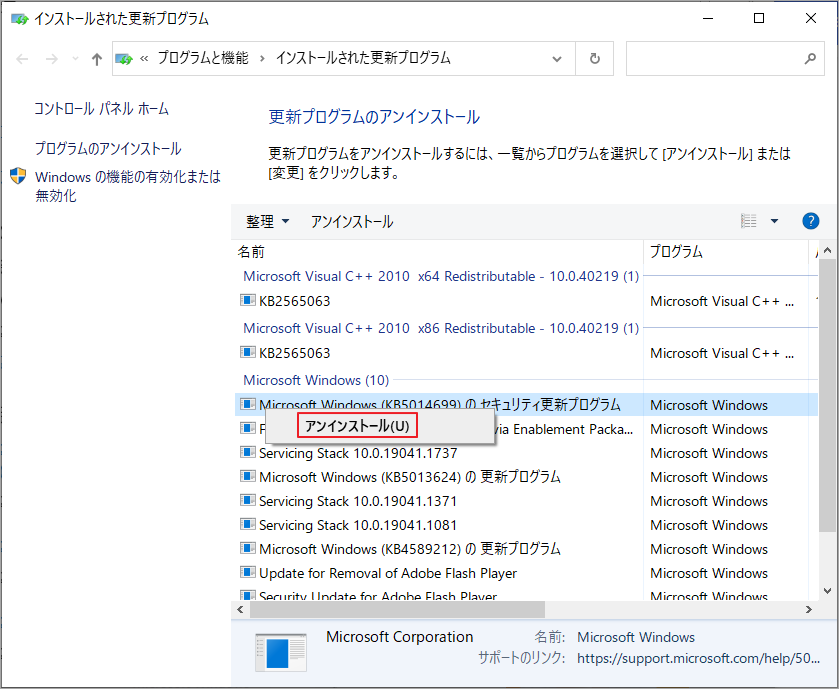The height and width of the screenshot is (689, 839).
Task: Select KB2565063 under the x86 group
Action: coord(294,353)
